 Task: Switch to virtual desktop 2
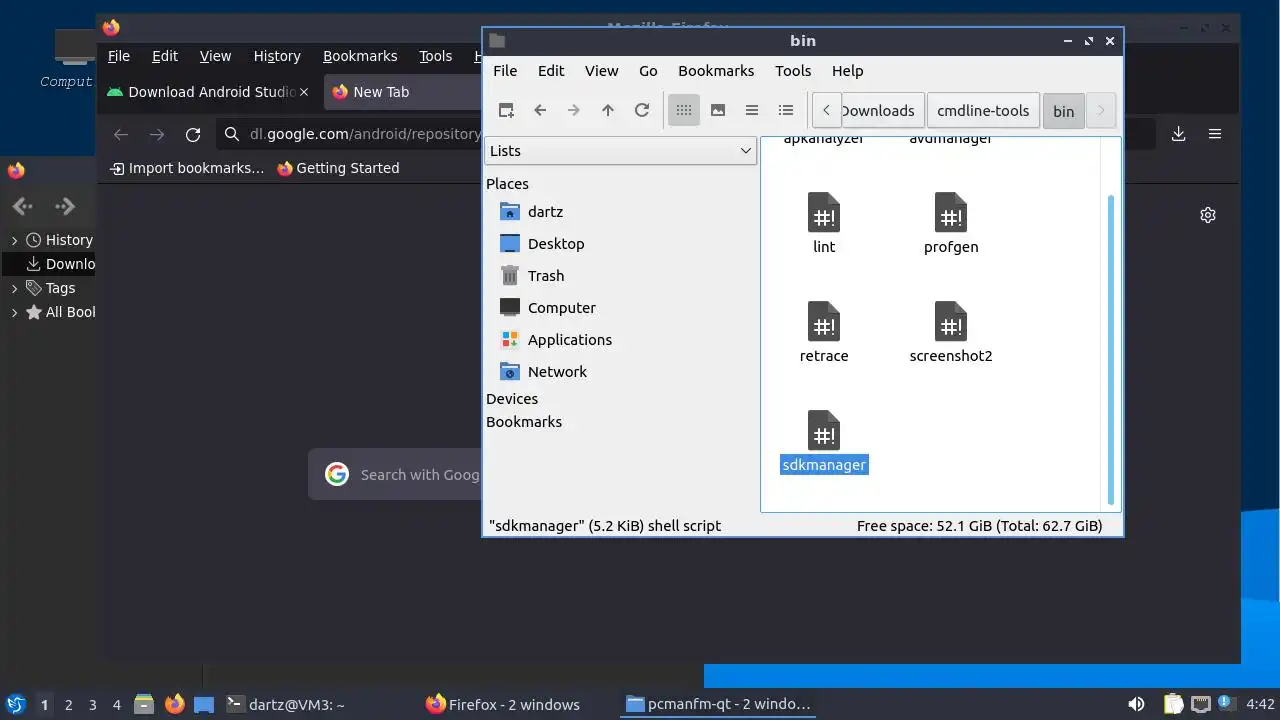click(x=68, y=705)
